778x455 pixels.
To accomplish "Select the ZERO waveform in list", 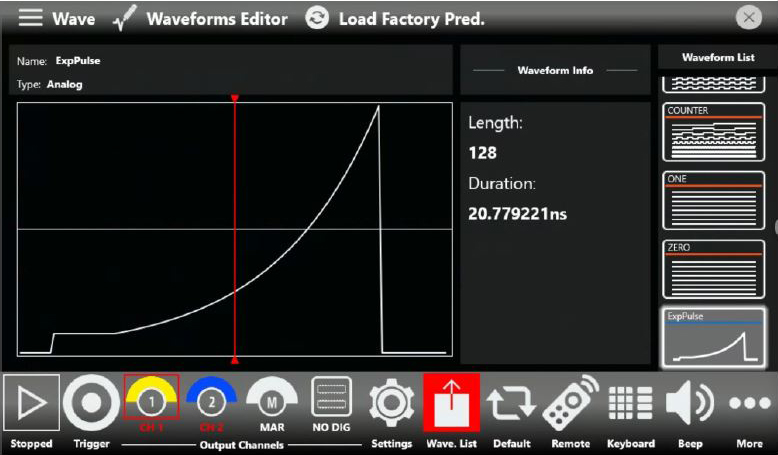I will (713, 268).
